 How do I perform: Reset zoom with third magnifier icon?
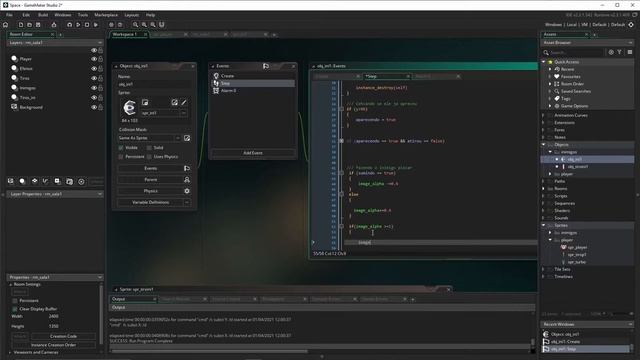click(x=153, y=25)
